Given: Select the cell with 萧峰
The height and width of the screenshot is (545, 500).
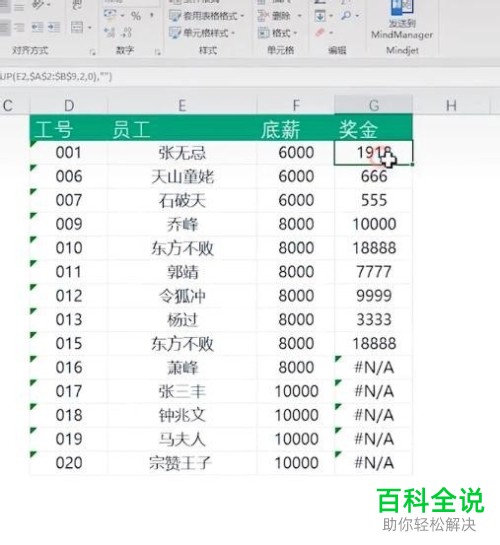Looking at the screenshot, I should (x=182, y=368).
